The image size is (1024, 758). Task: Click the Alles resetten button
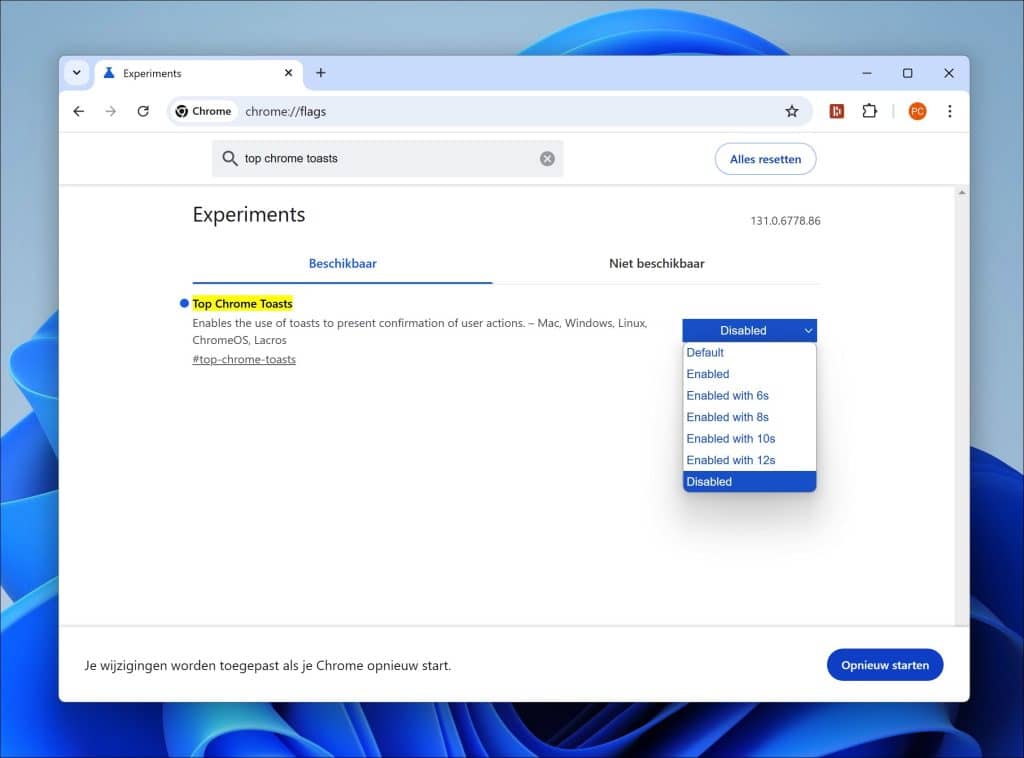pyautogui.click(x=765, y=159)
